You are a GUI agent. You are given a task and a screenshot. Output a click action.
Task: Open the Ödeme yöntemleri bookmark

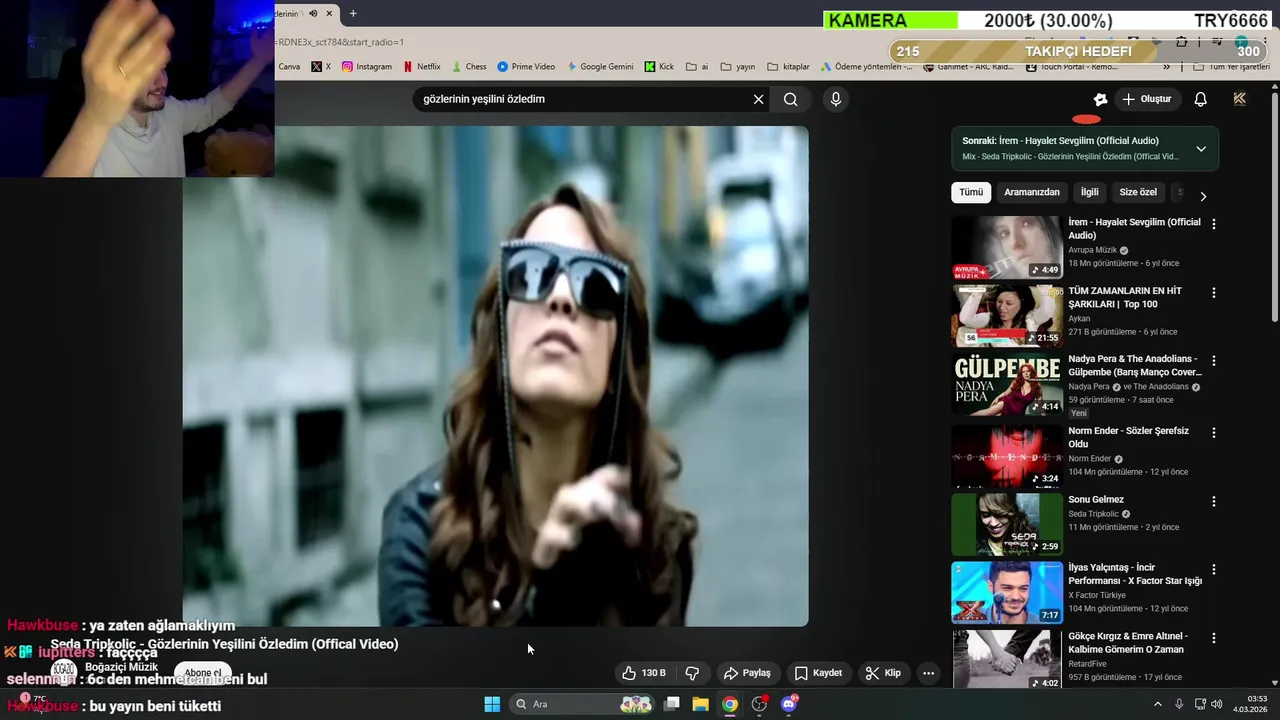866,66
